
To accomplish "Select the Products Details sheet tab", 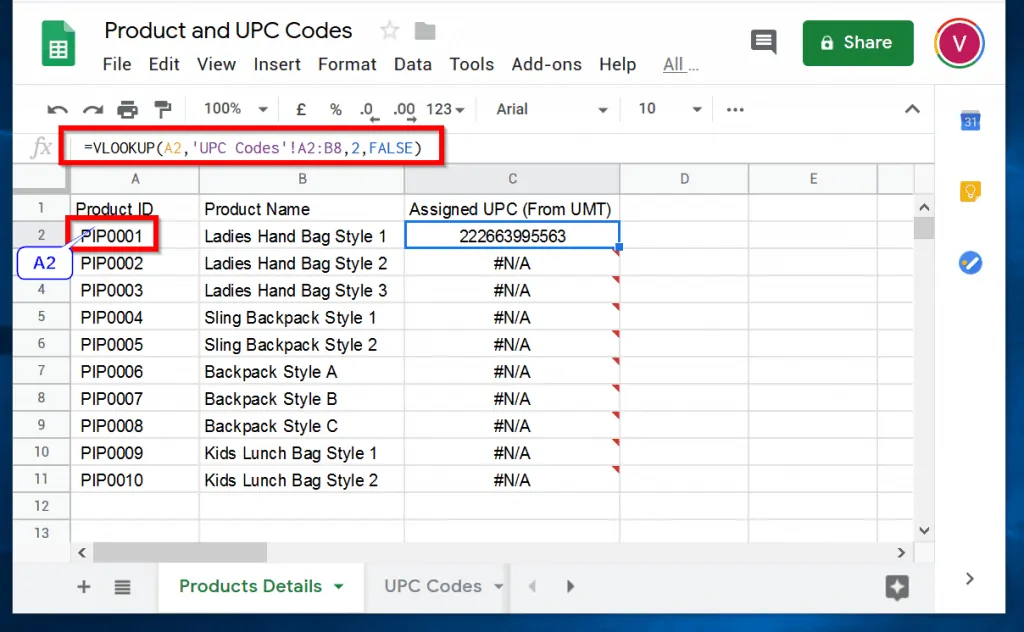I will pos(251,586).
